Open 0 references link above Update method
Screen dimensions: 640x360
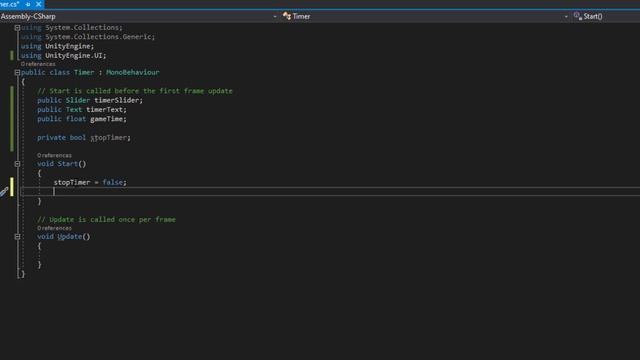(54, 228)
